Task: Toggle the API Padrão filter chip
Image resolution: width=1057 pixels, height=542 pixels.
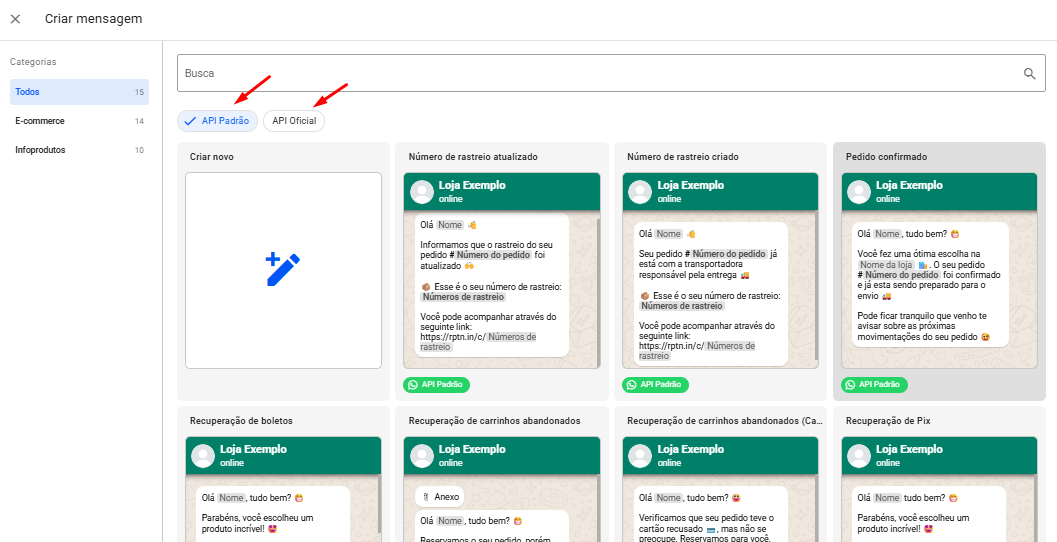Action: click(218, 121)
